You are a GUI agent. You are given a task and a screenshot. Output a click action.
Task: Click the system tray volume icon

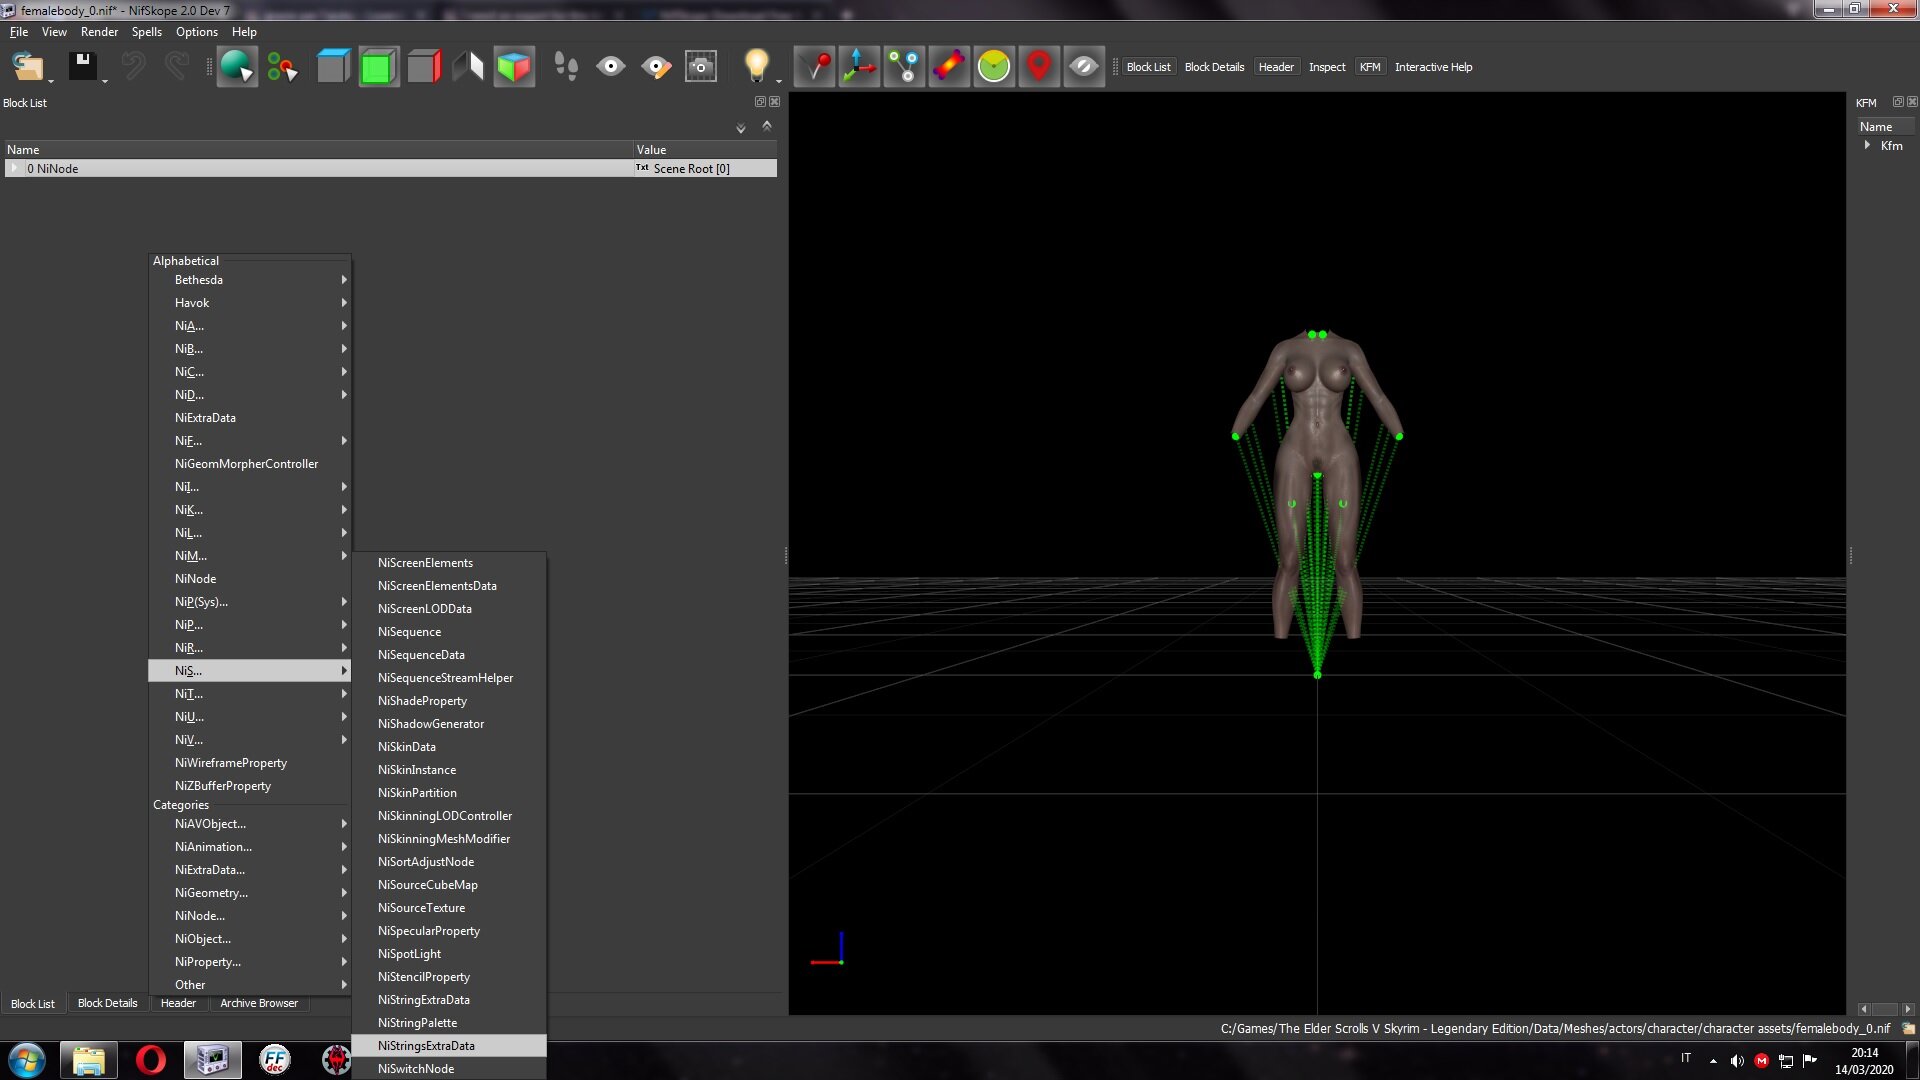[x=1737, y=1061]
